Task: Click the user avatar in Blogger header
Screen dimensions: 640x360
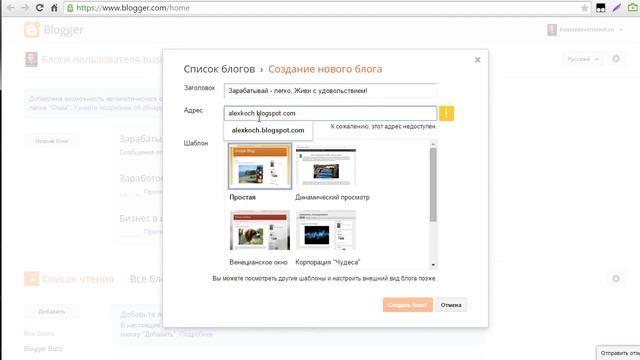Action: tap(552, 30)
